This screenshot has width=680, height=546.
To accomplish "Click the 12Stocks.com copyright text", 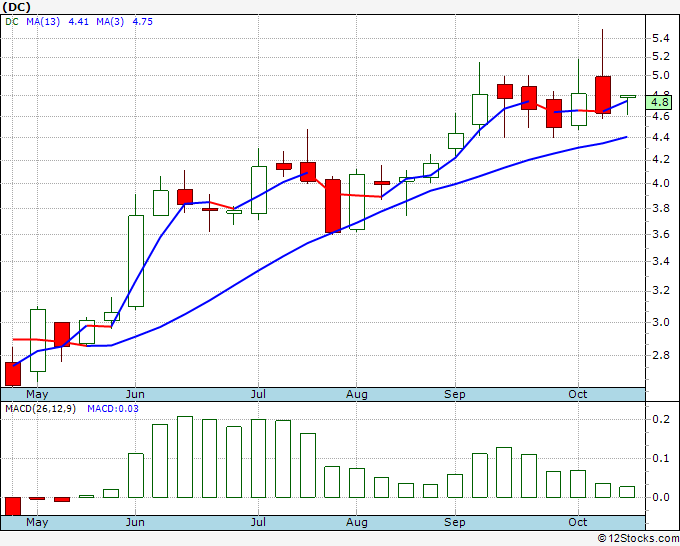I will pos(638,539).
